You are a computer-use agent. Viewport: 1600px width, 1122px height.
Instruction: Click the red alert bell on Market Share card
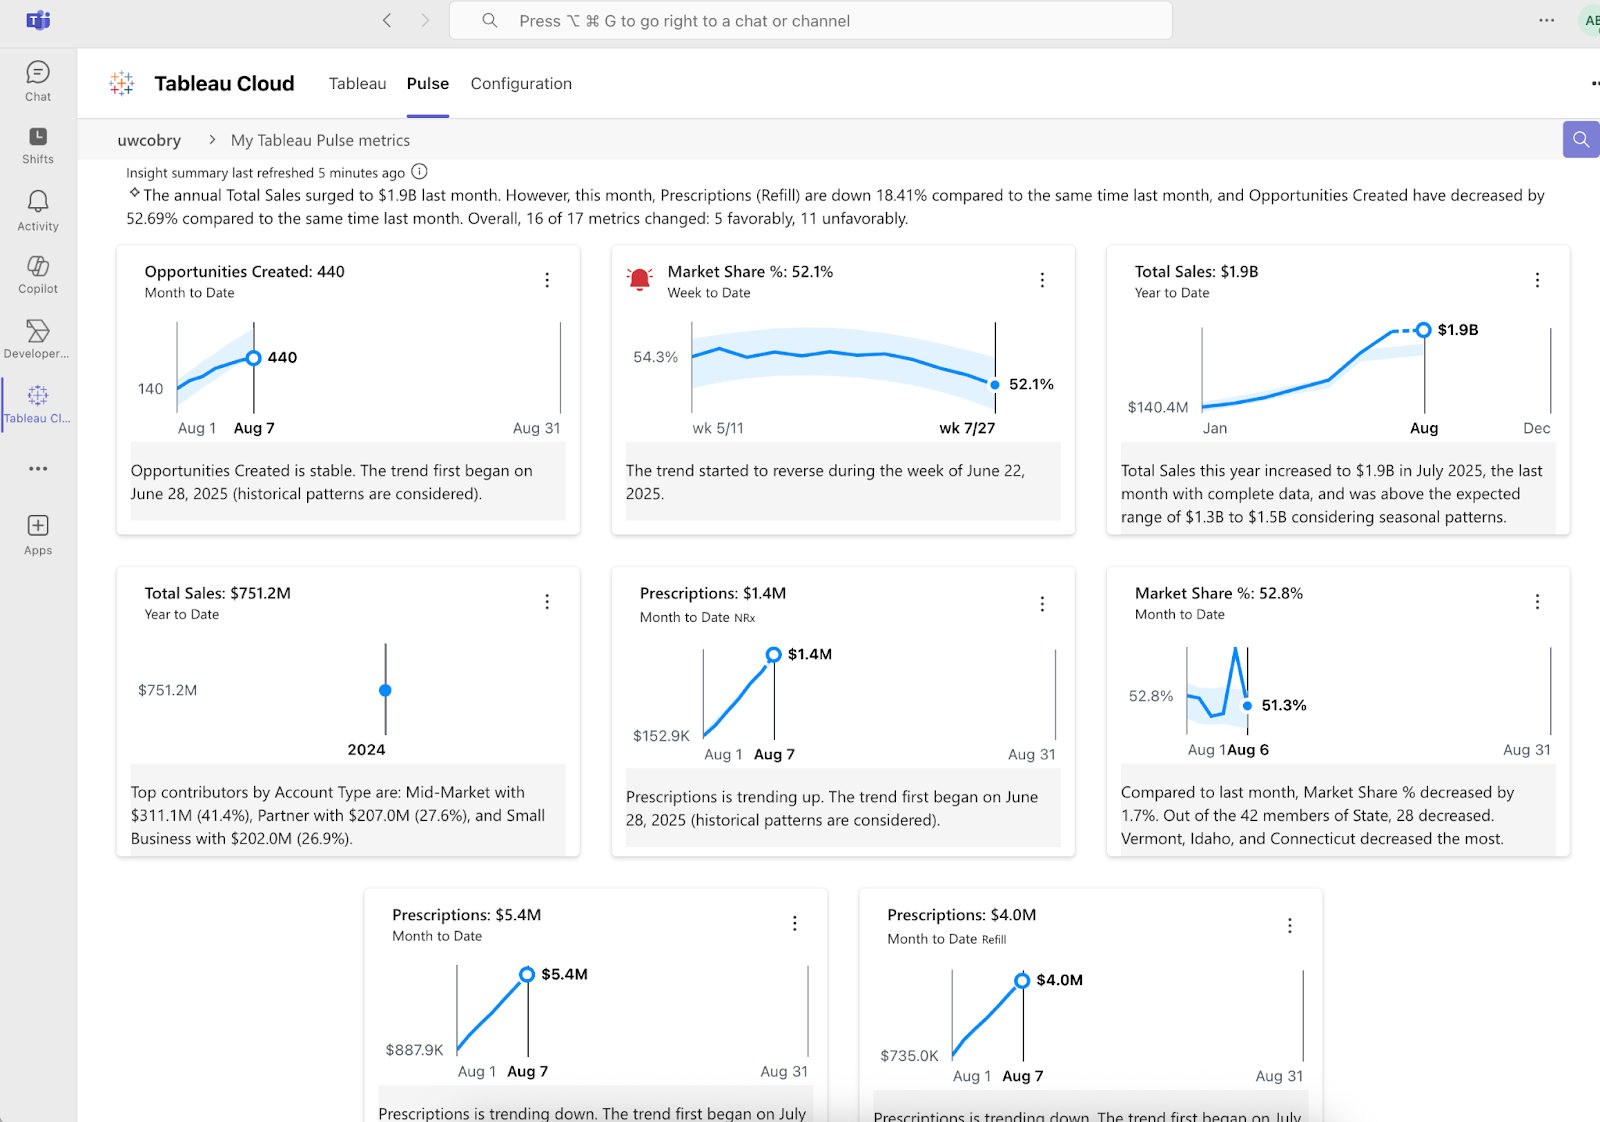point(641,279)
